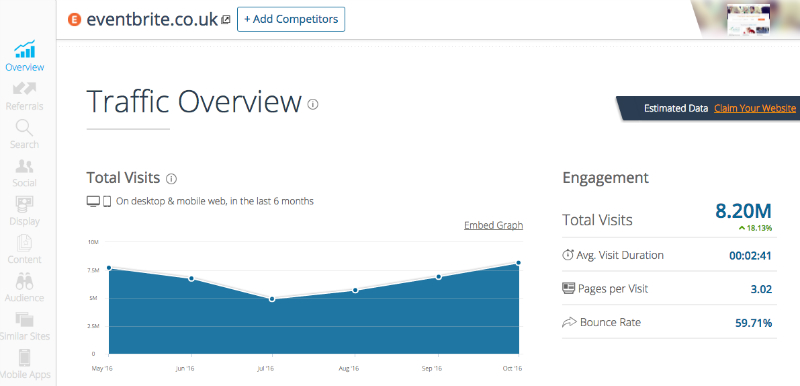
Task: Open the Referrals arrows icon
Action: coord(24,89)
